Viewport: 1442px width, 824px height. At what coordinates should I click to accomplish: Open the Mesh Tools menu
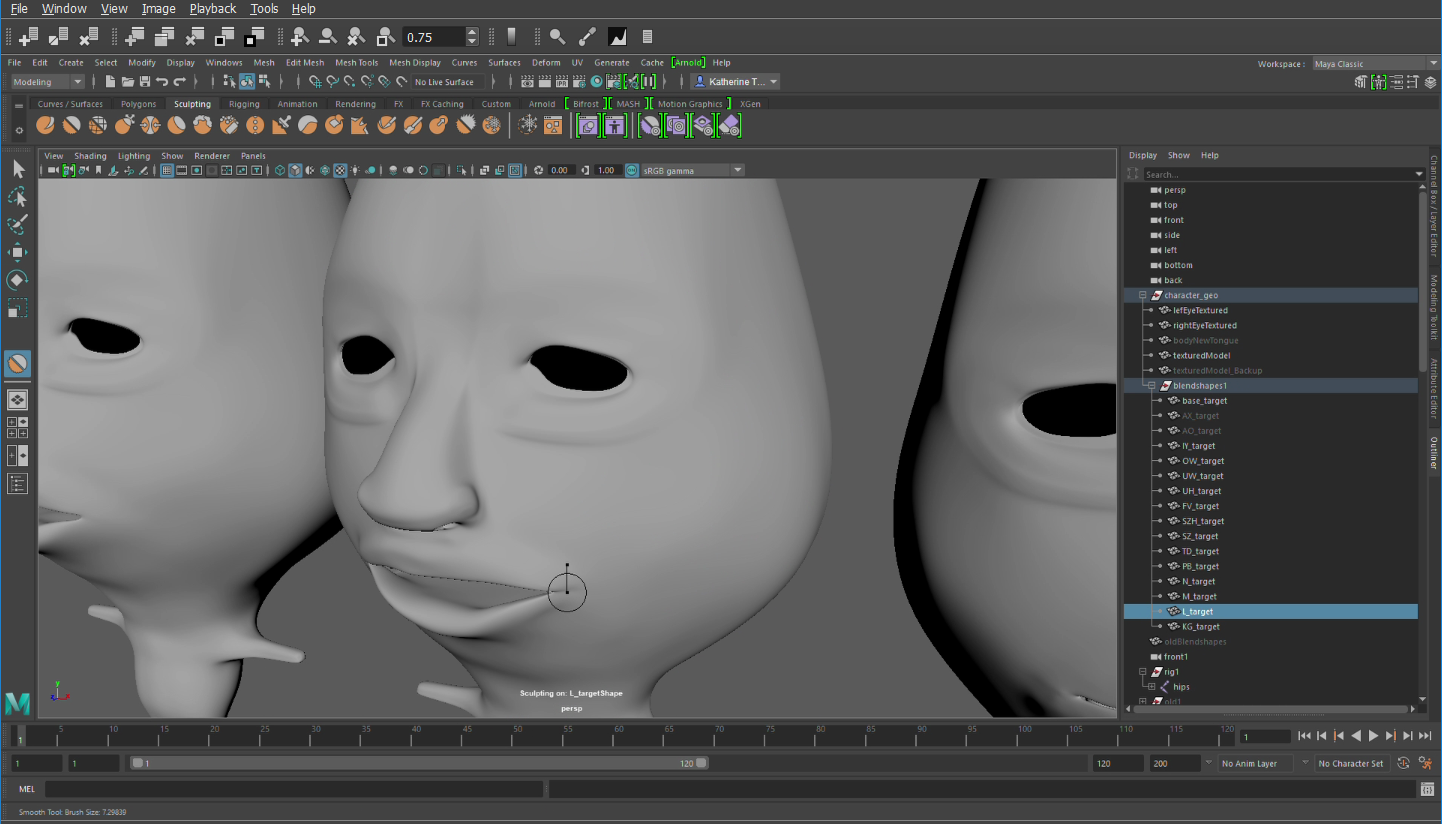pos(356,62)
